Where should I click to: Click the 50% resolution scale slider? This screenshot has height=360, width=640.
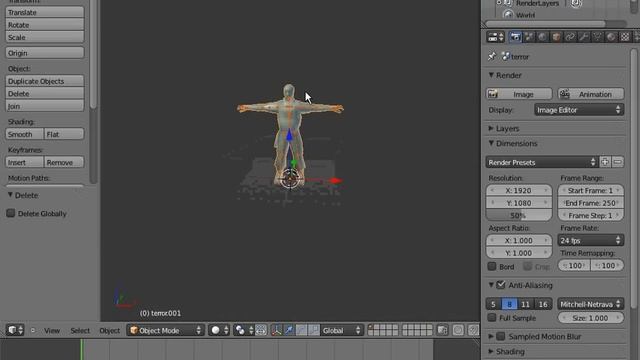519,215
